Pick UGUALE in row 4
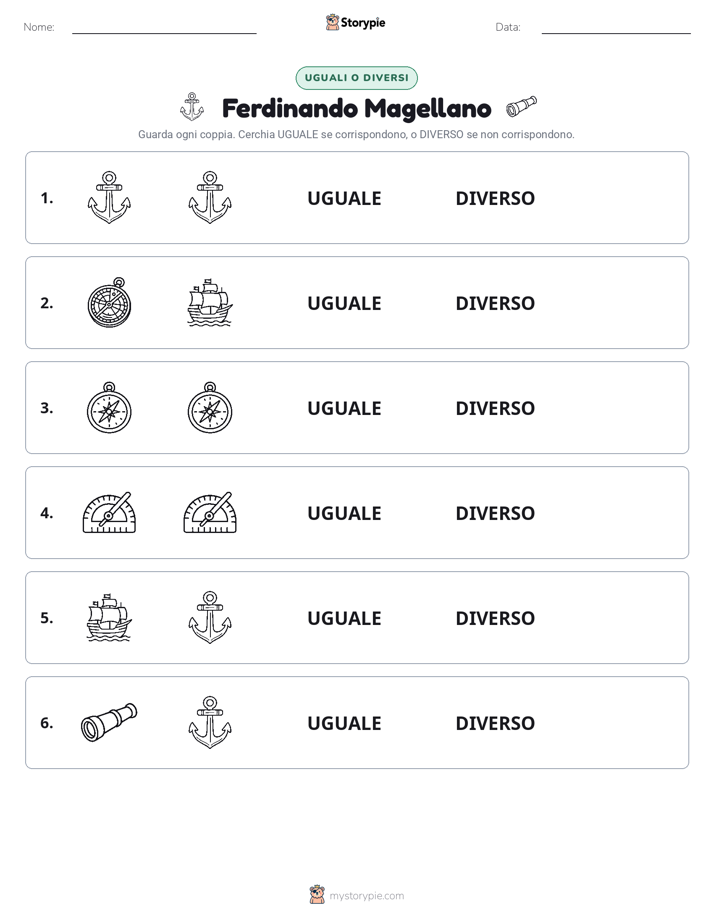 coord(345,513)
